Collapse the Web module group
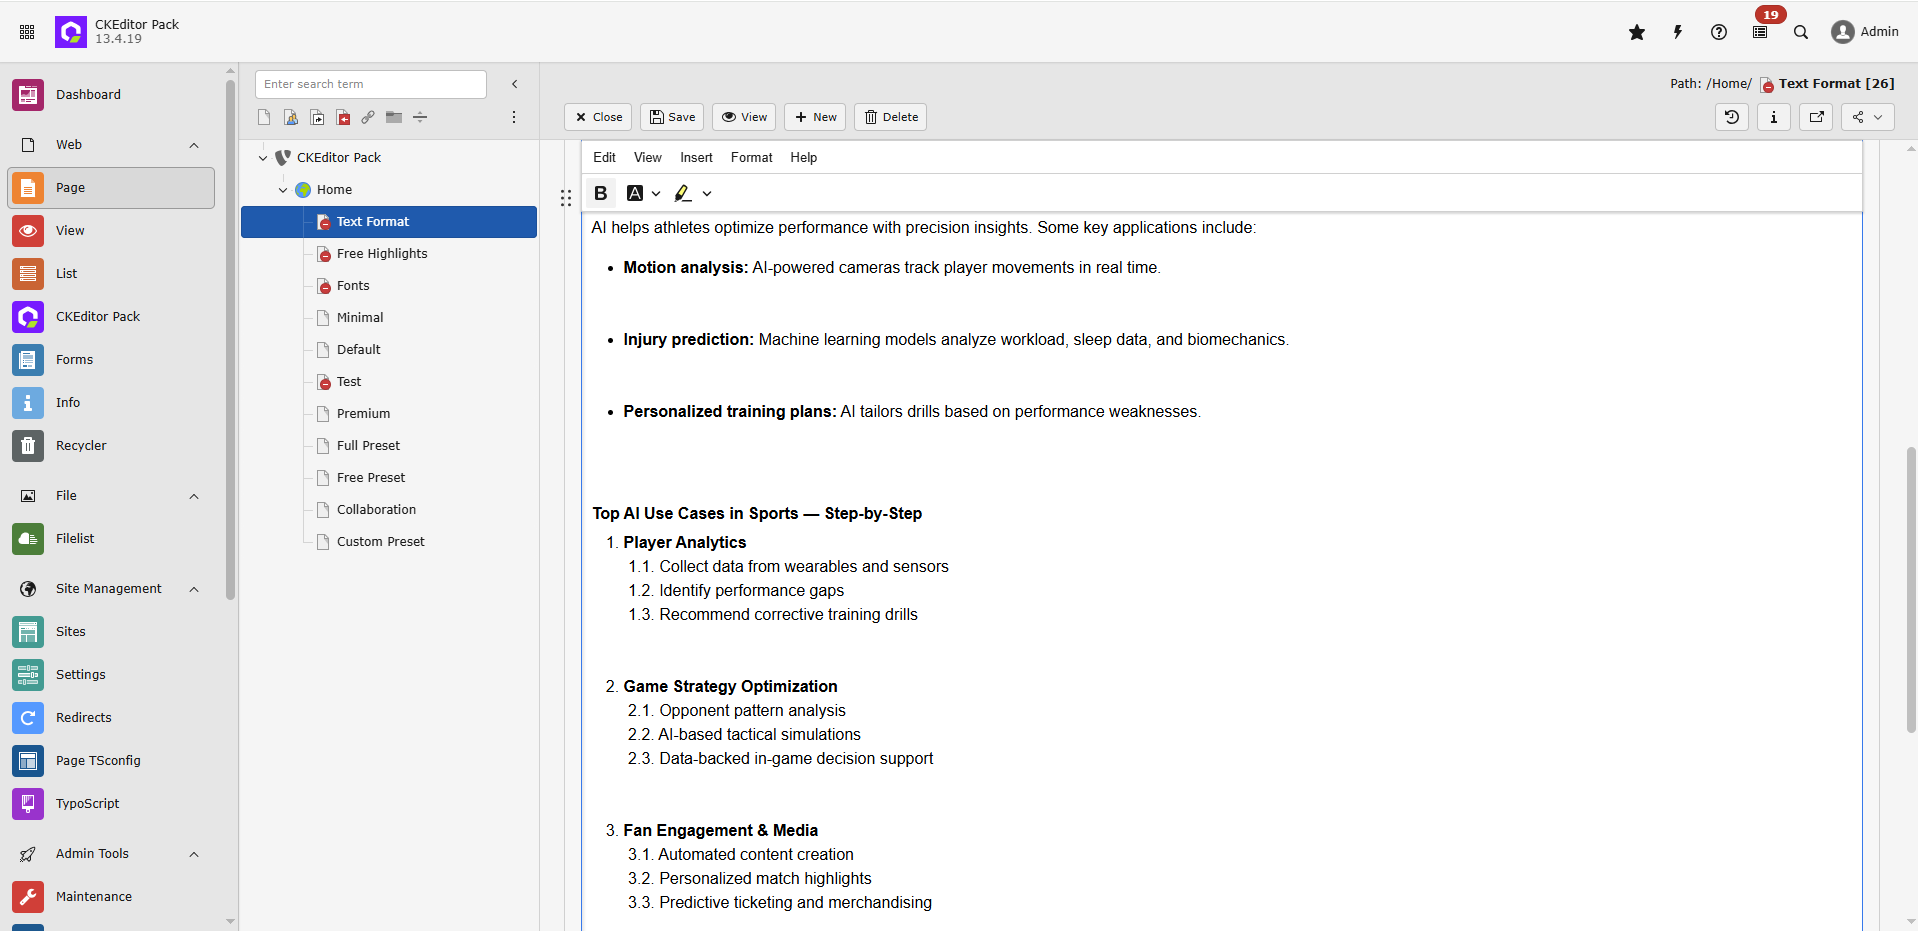 pos(194,145)
